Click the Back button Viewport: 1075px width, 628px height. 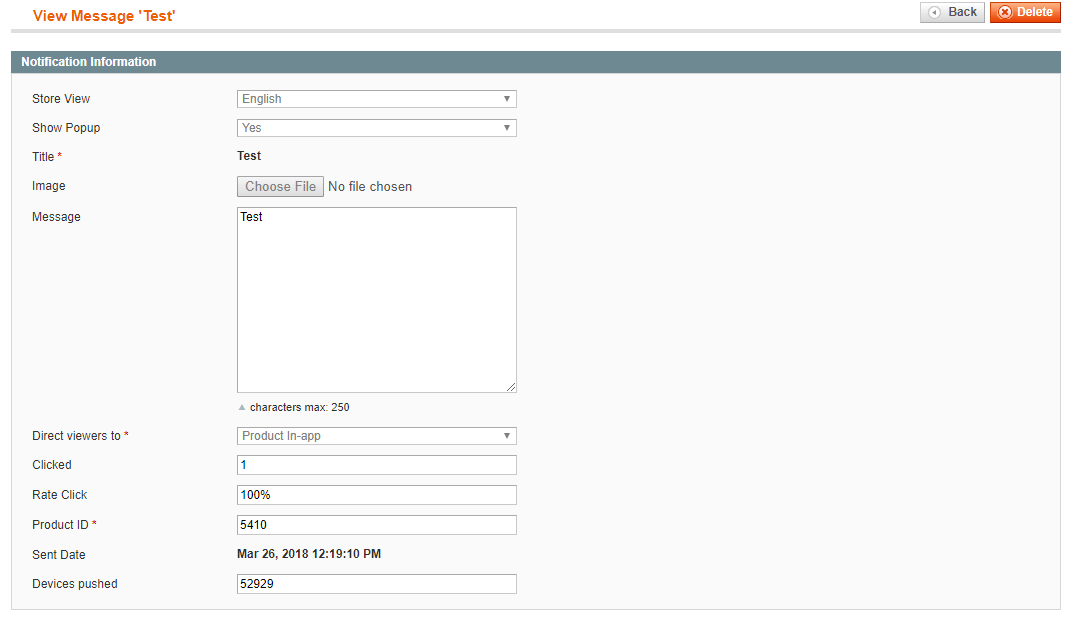coord(952,12)
